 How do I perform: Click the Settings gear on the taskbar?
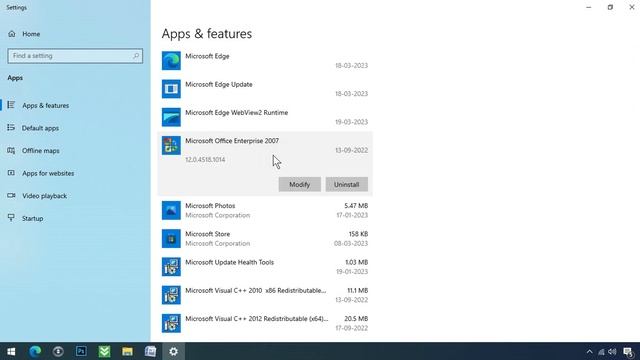point(173,351)
